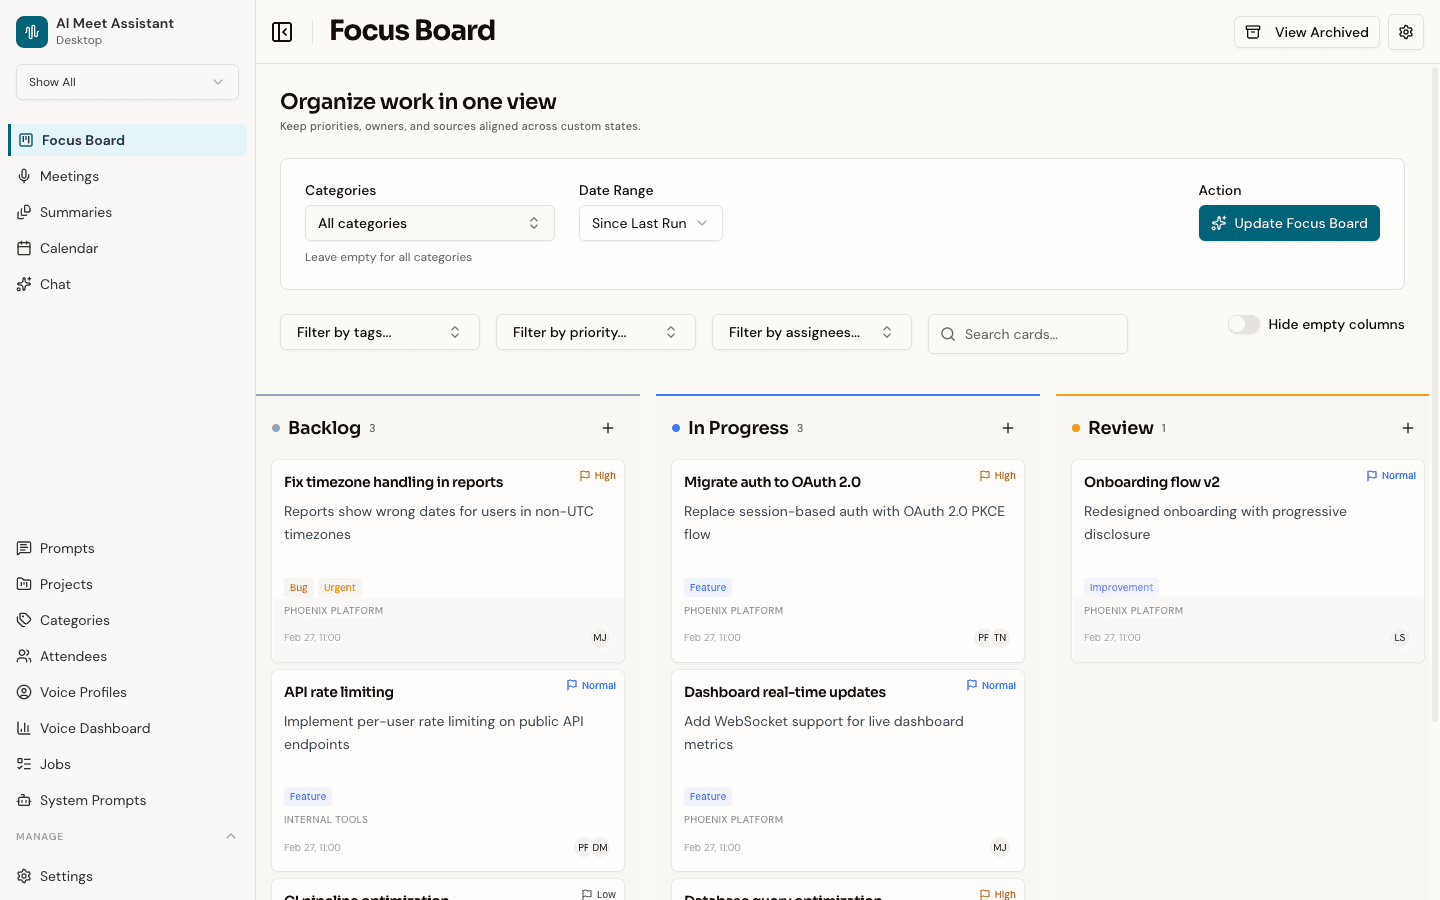
Task: Click the Search cards input field
Action: coord(1027,333)
